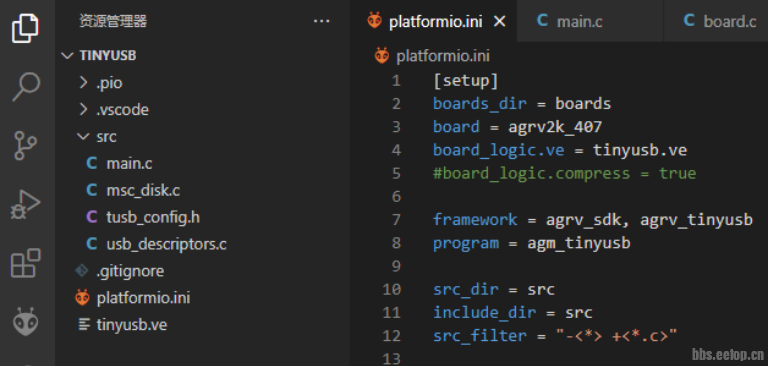Click the git icon beside .gitignore

click(x=81, y=271)
